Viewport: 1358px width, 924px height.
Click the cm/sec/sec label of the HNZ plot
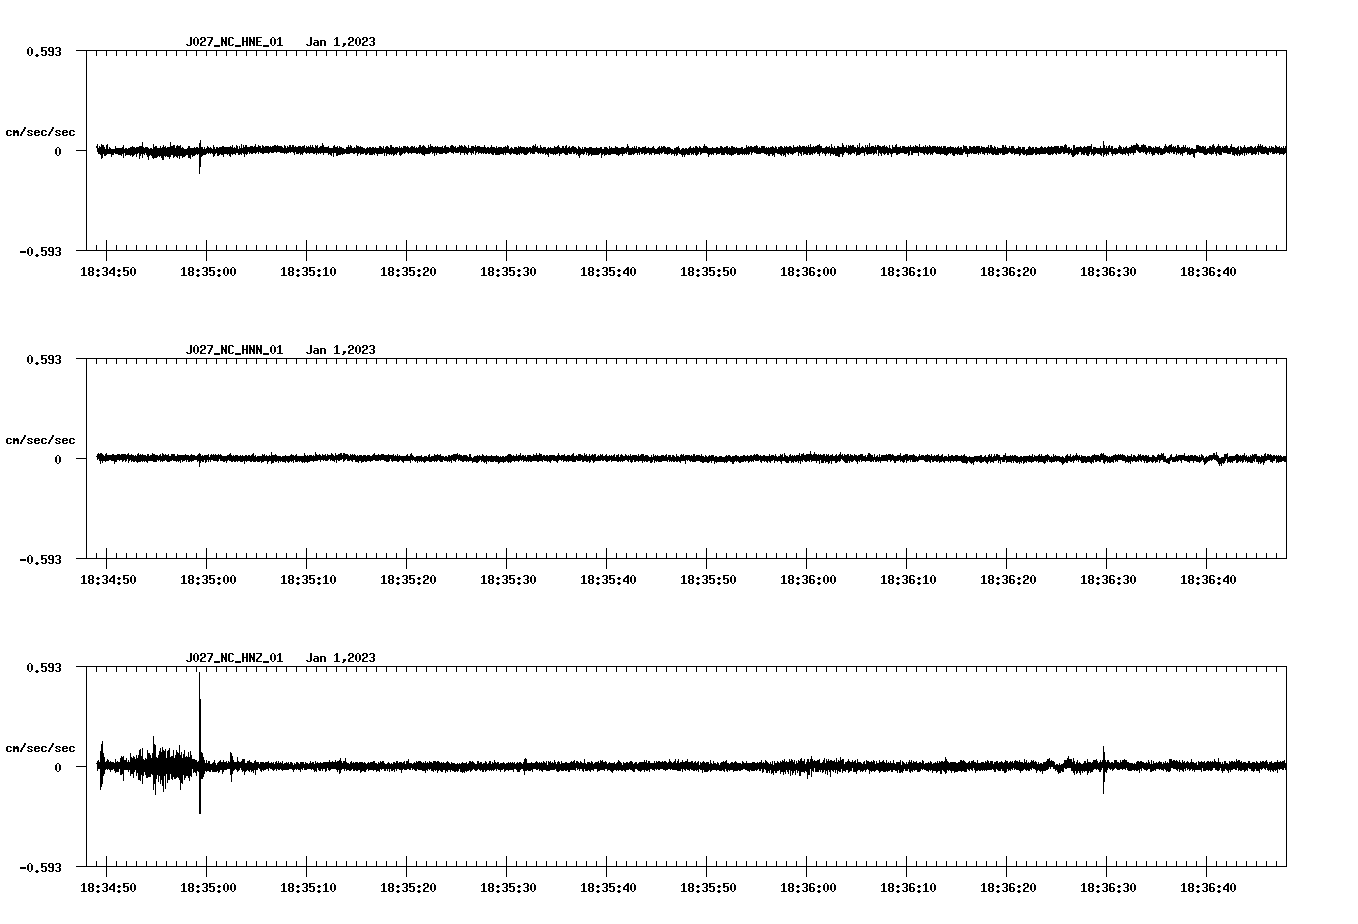coord(40,746)
